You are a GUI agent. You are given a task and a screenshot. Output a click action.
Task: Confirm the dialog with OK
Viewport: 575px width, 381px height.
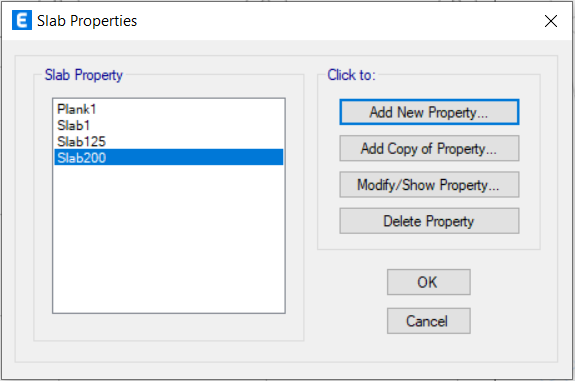click(429, 282)
